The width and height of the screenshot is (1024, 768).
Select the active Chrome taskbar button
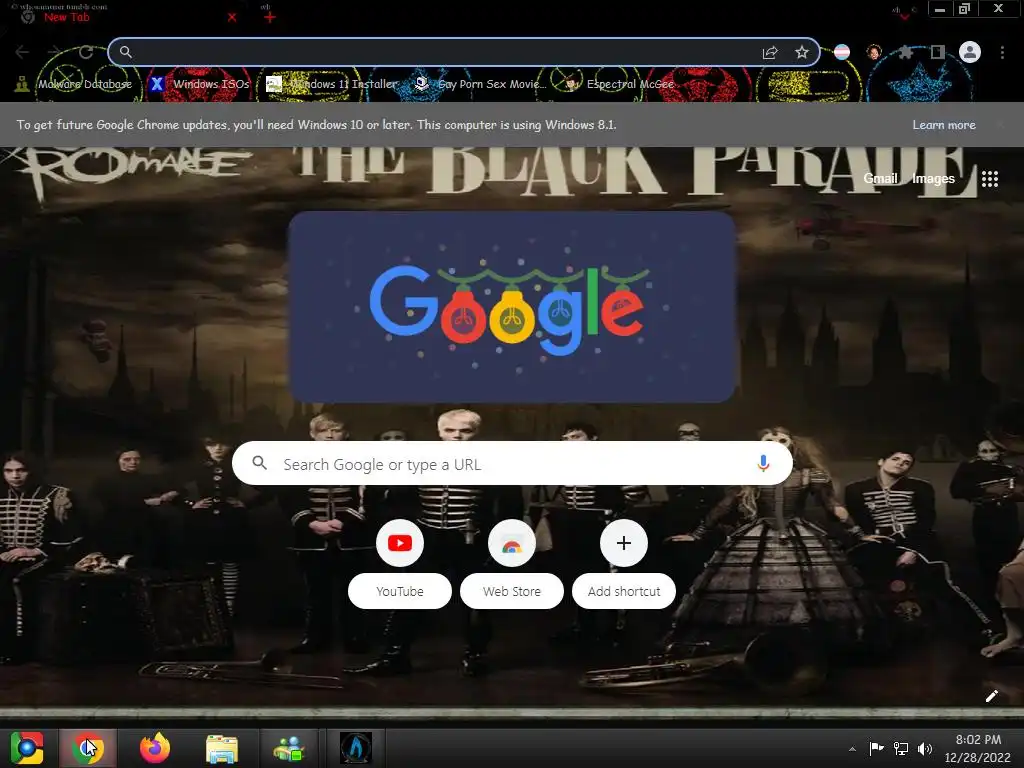[x=88, y=748]
